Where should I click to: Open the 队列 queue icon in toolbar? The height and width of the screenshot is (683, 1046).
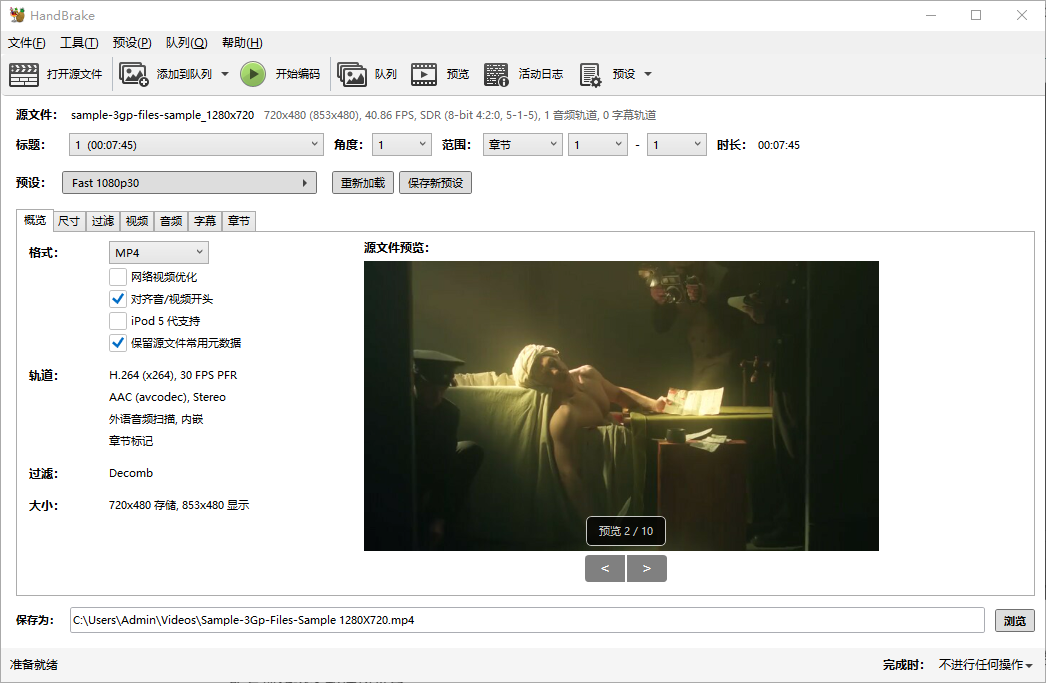[x=352, y=74]
